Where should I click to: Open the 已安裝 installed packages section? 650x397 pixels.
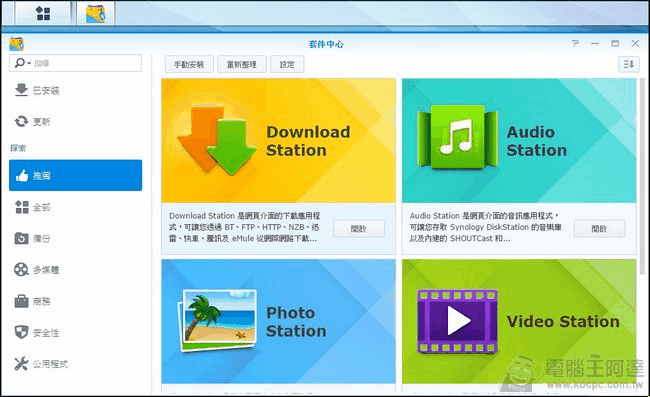pyautogui.click(x=75, y=90)
